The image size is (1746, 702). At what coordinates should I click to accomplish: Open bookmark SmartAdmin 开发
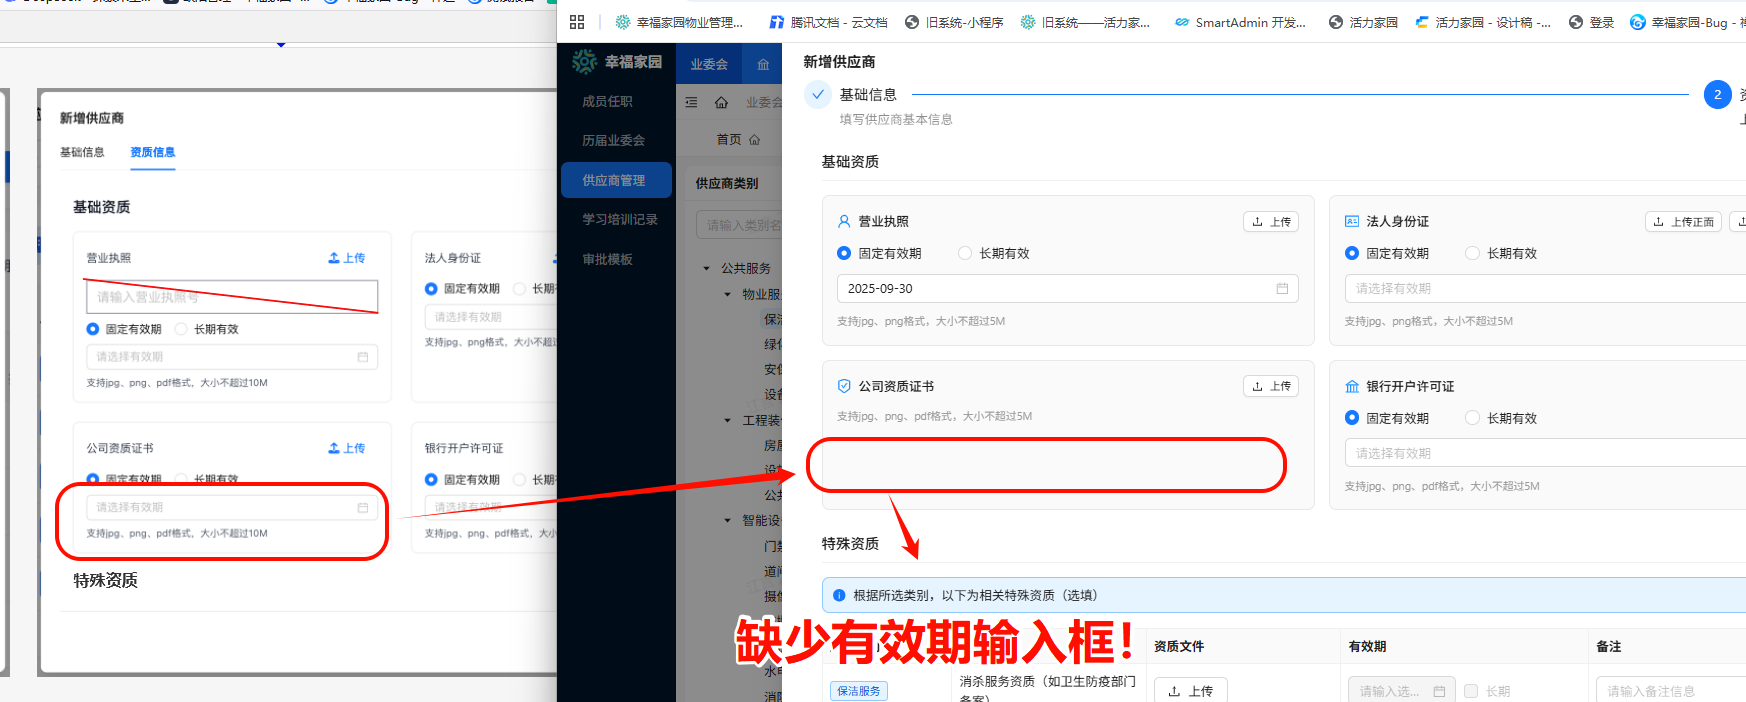(1240, 22)
